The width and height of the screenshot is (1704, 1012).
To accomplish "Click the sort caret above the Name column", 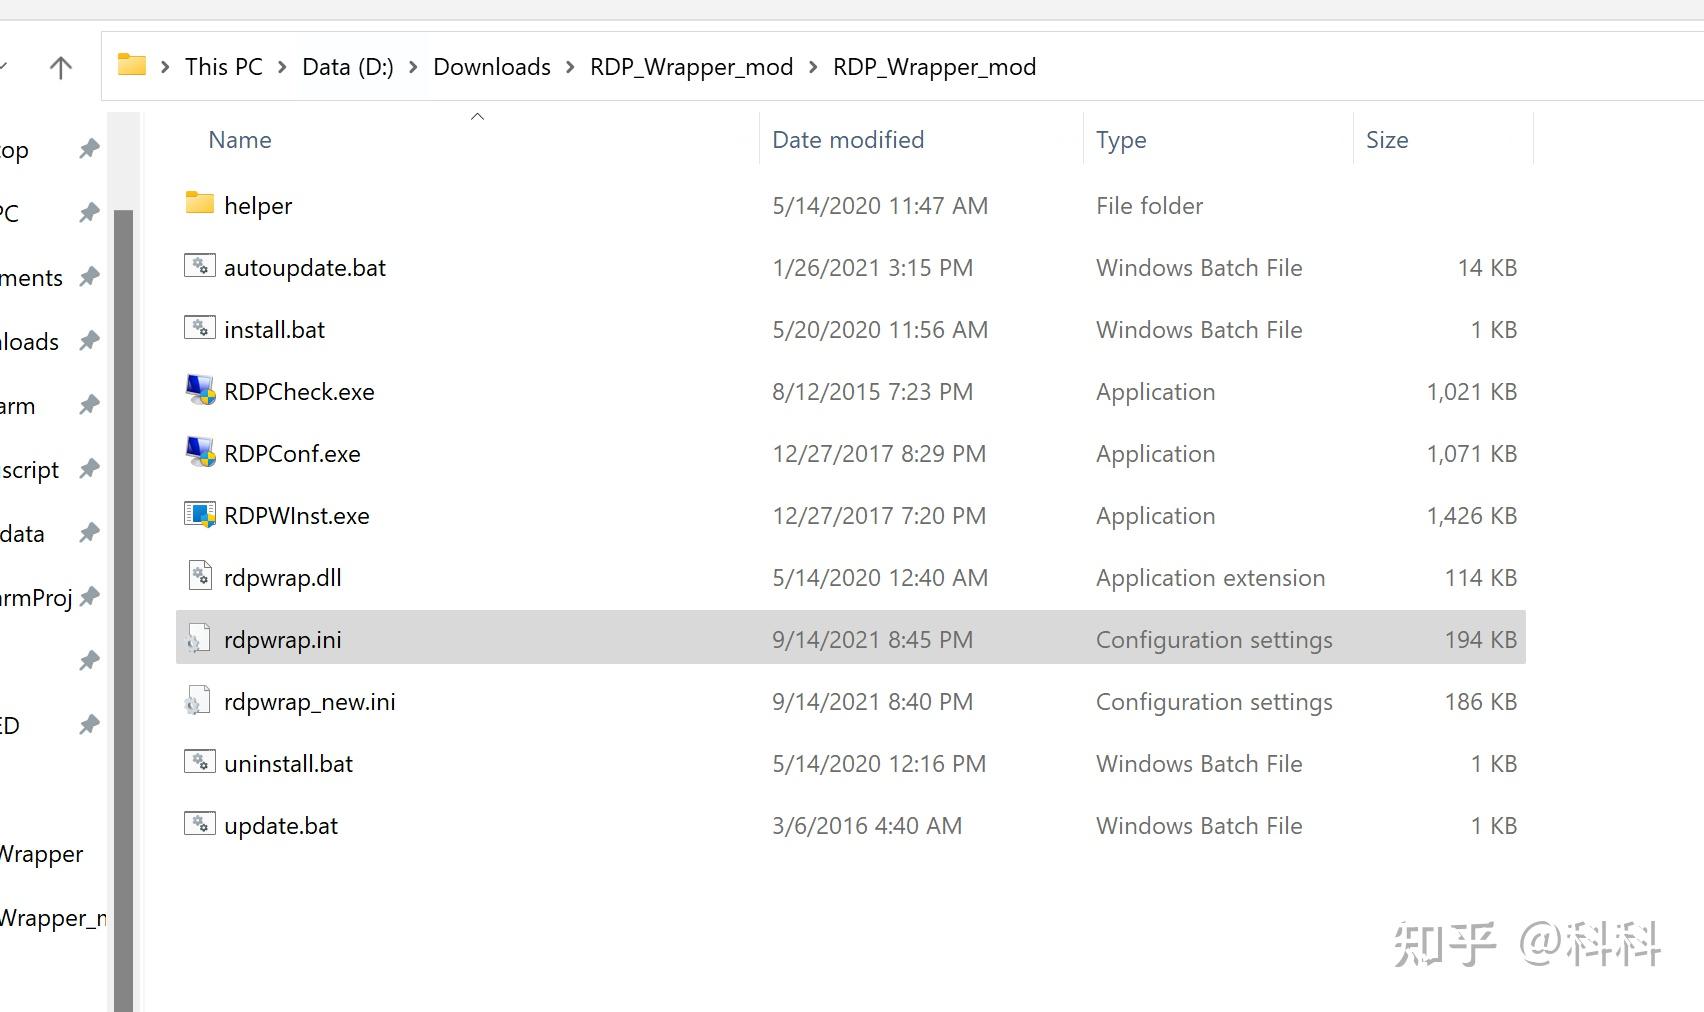I will [x=477, y=115].
